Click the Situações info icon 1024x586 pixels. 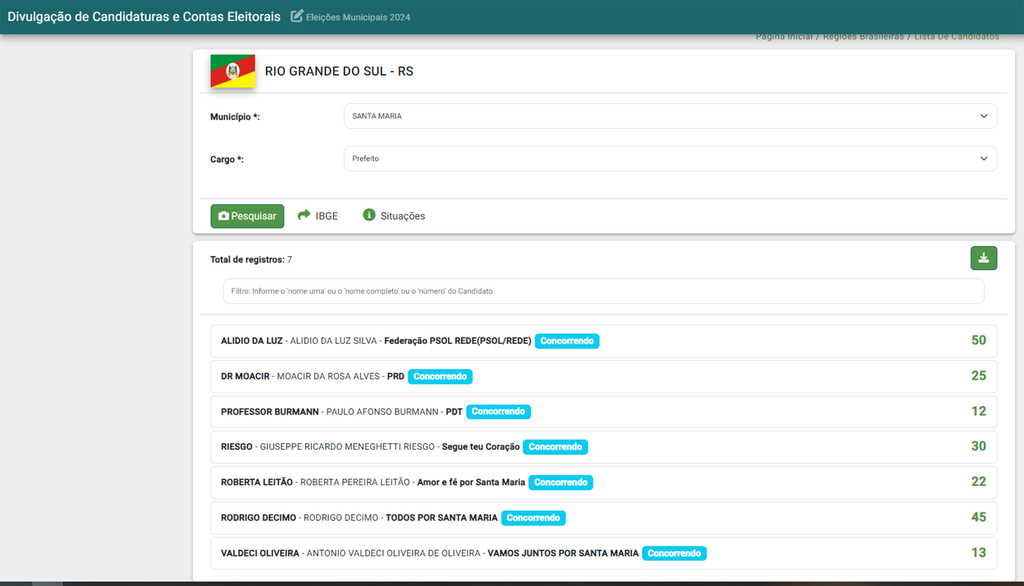369,215
